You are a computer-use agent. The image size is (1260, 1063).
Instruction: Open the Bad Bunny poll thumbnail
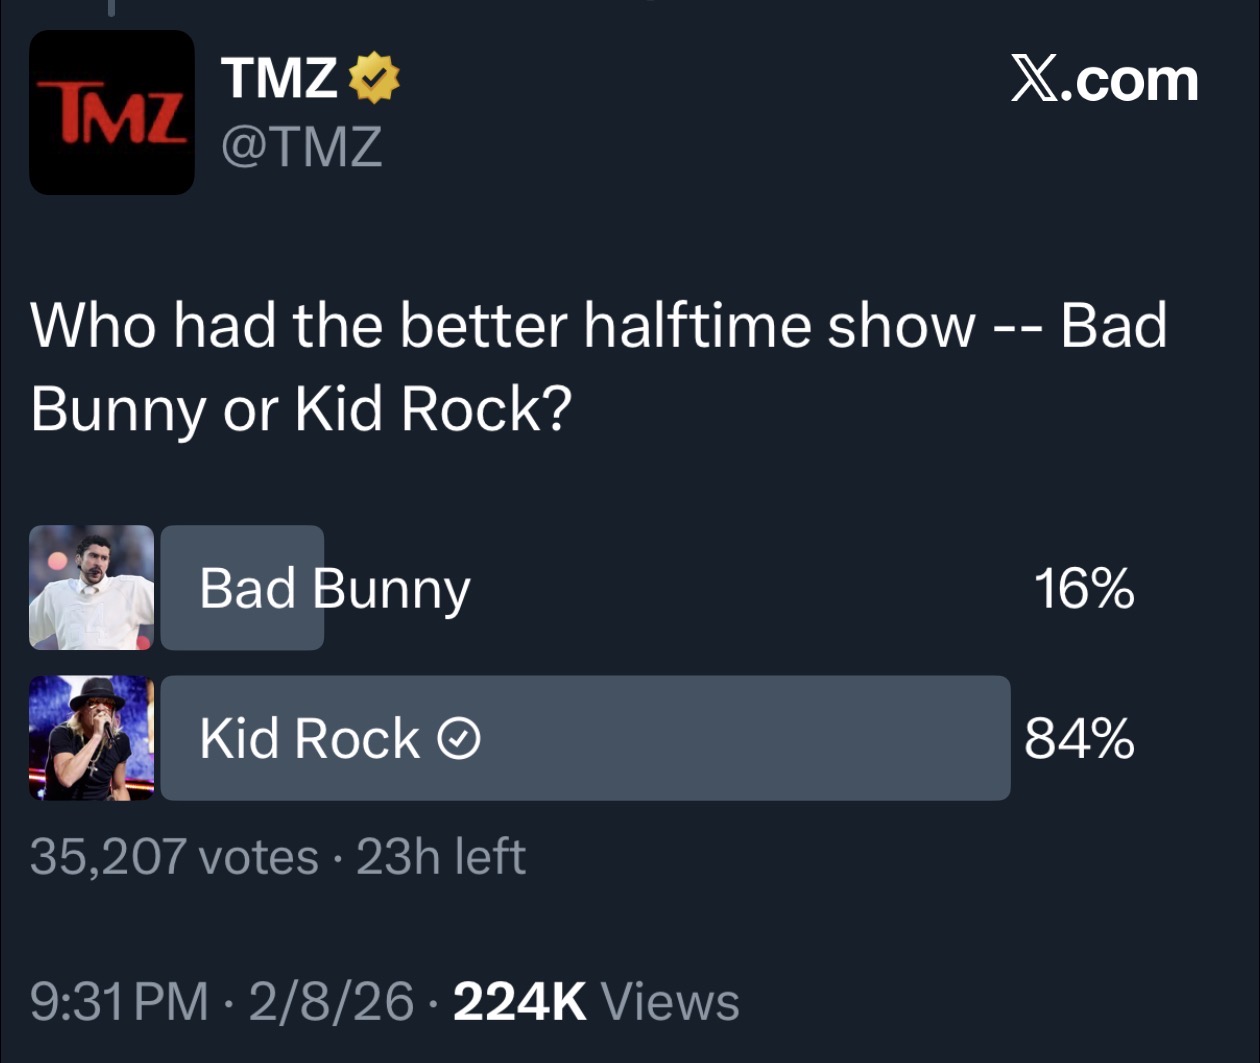[92, 588]
